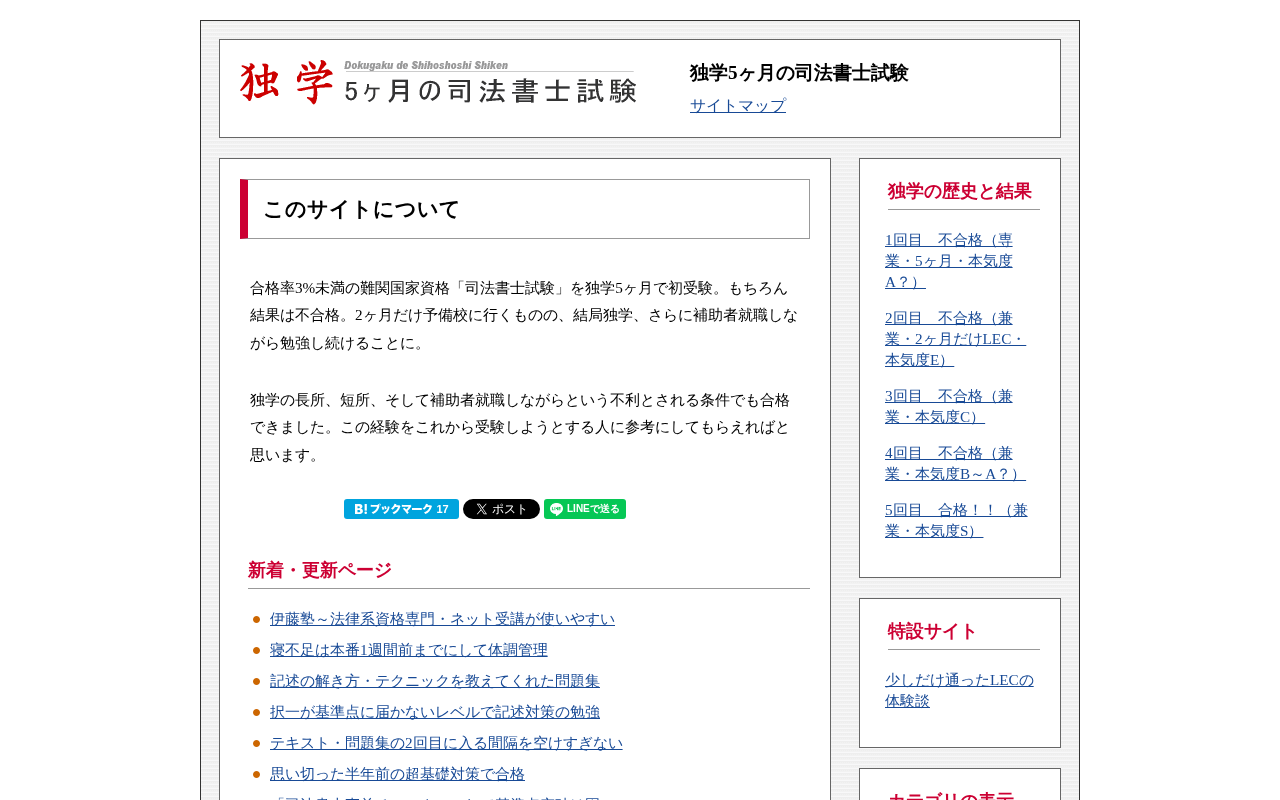Viewport: 1280px width, 800px height.
Task: Open 1回目 不合格（専業・5ヶ月） link
Action: [x=949, y=261]
